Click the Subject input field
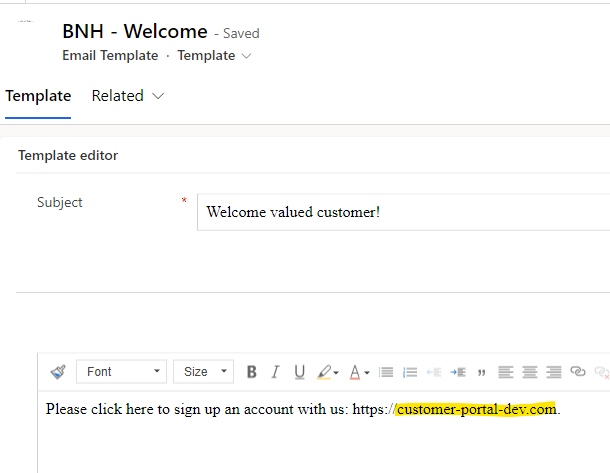 click(x=400, y=212)
